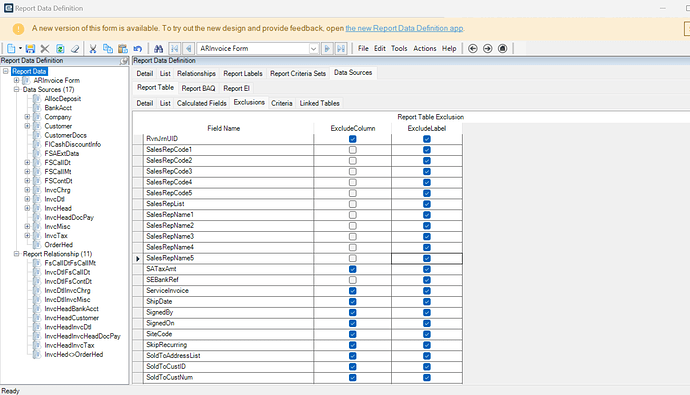Select the BankAcct data source node
This screenshot has height=395, width=690.
pos(58,108)
